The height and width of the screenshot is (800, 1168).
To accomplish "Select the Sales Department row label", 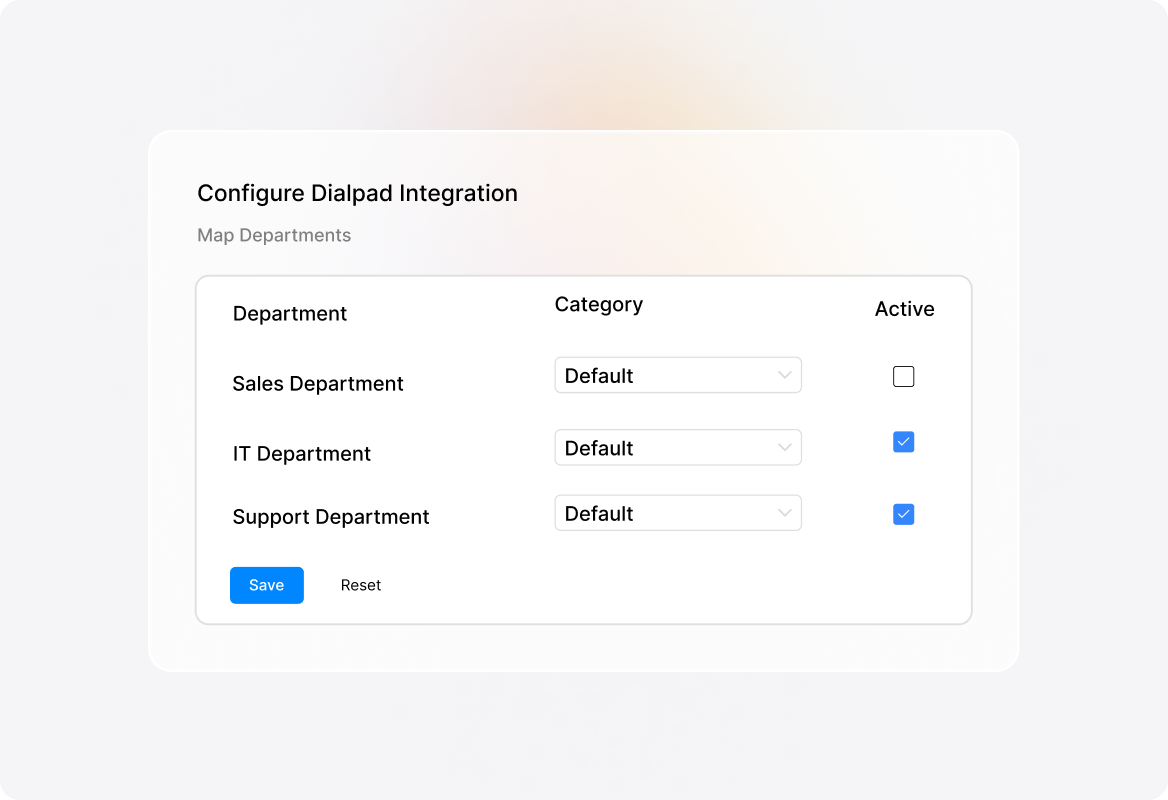I will pyautogui.click(x=318, y=383).
